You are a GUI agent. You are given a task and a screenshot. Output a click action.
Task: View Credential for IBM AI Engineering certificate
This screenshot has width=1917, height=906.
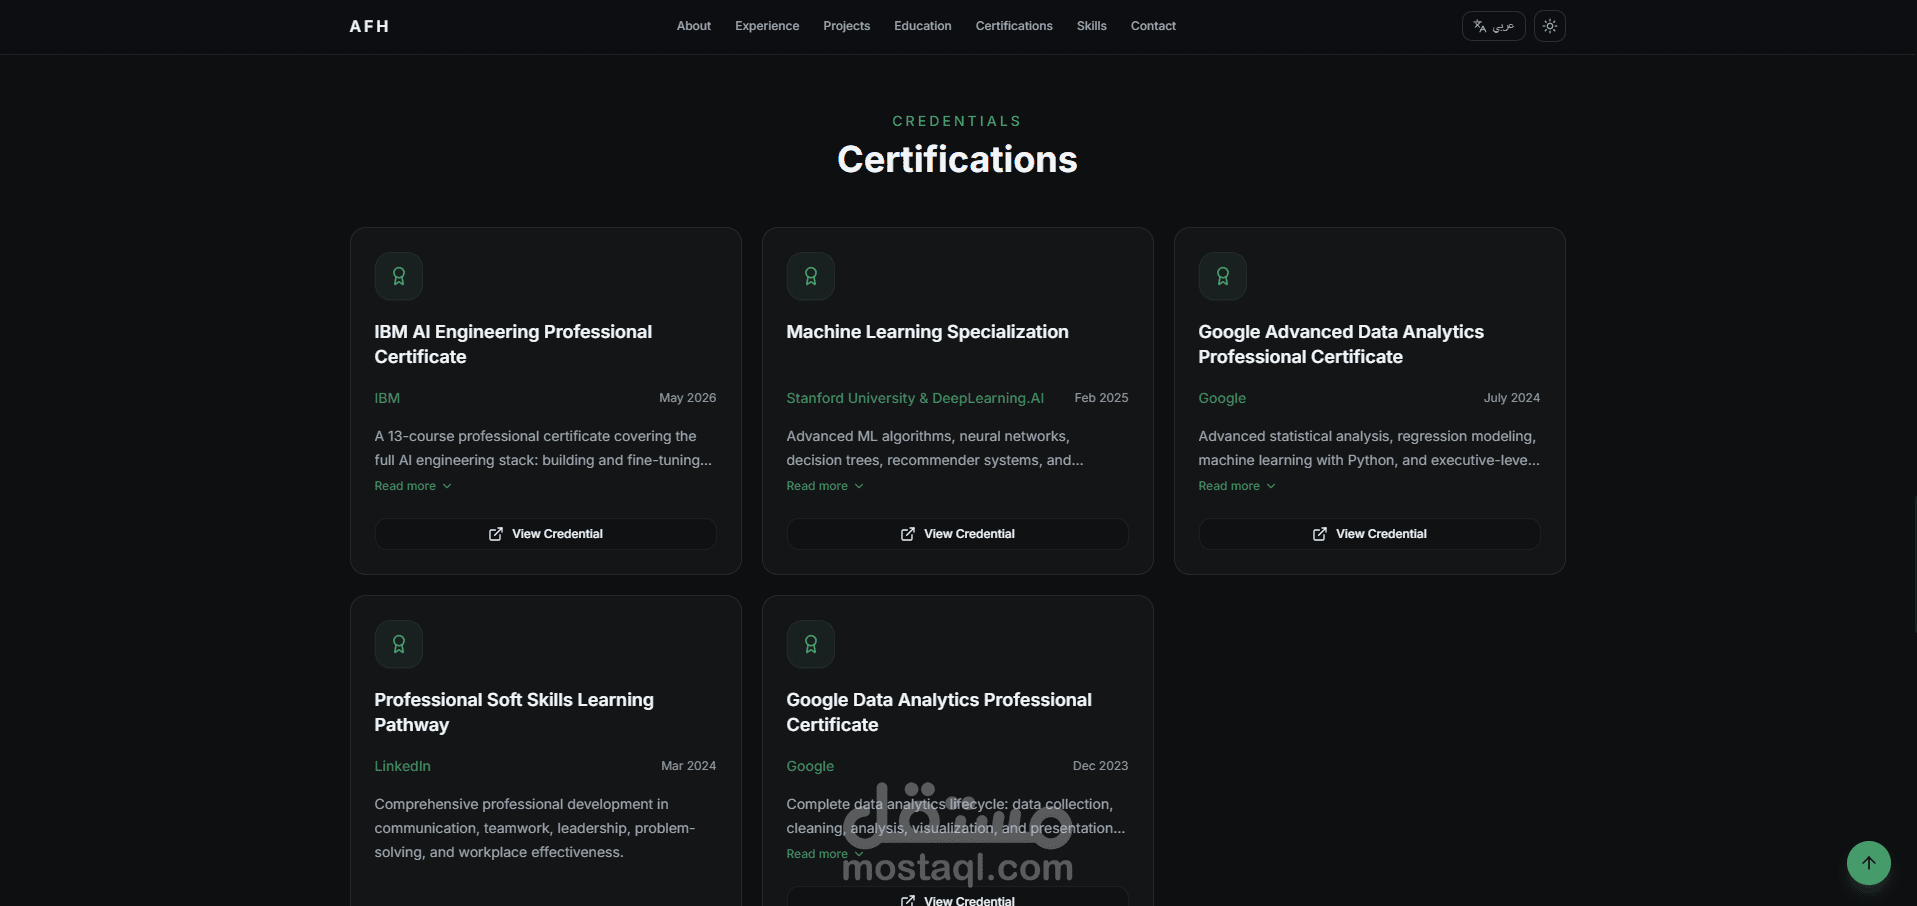545,534
